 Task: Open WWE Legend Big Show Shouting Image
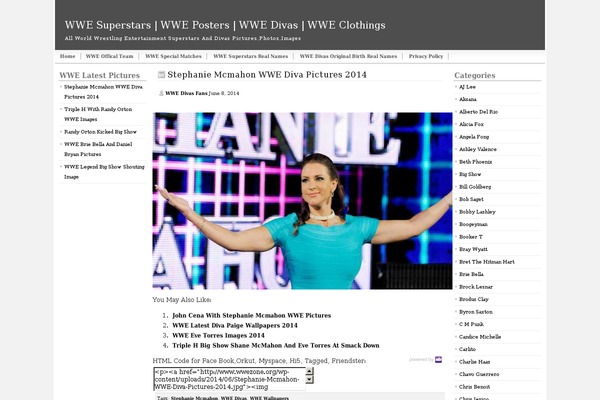click(x=104, y=172)
